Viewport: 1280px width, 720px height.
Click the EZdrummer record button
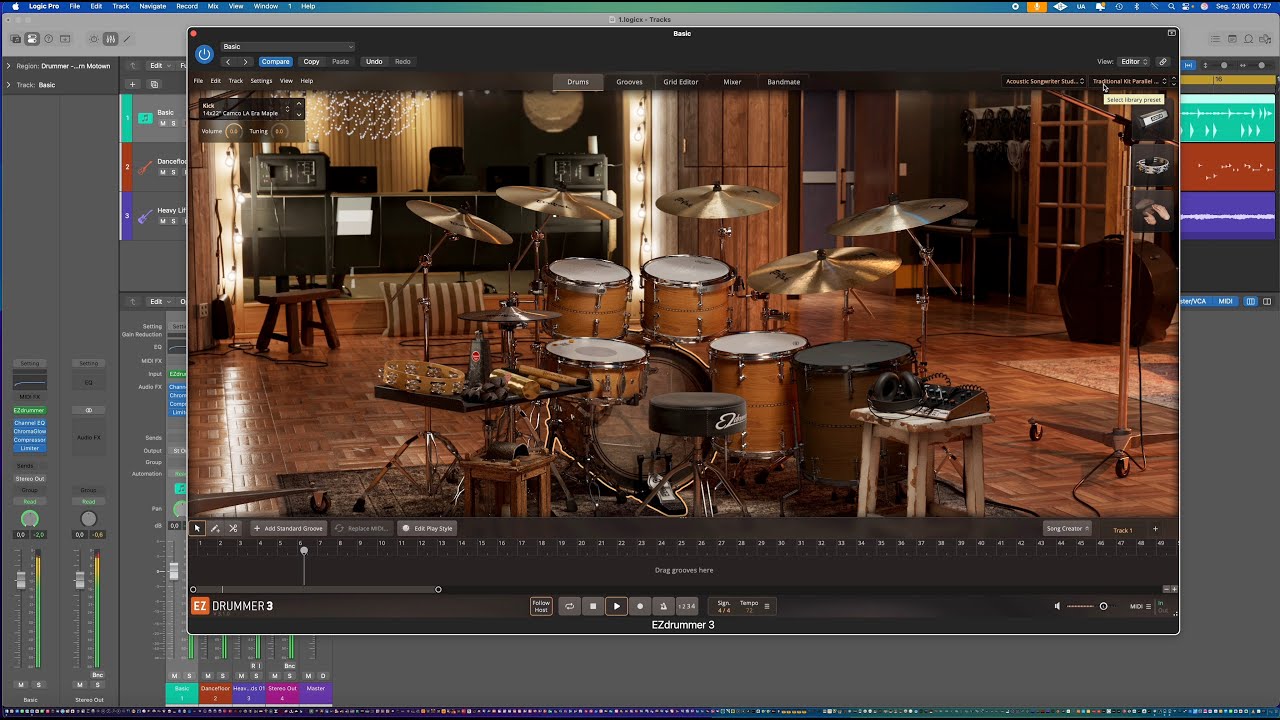coord(640,606)
